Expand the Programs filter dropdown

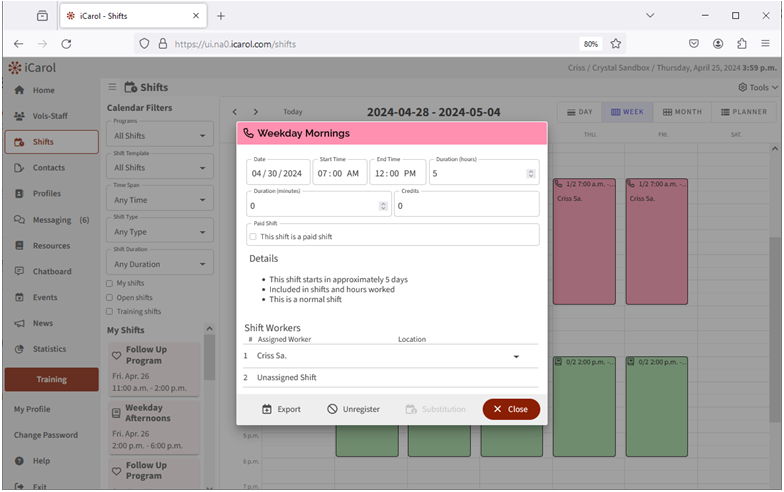tap(160, 136)
